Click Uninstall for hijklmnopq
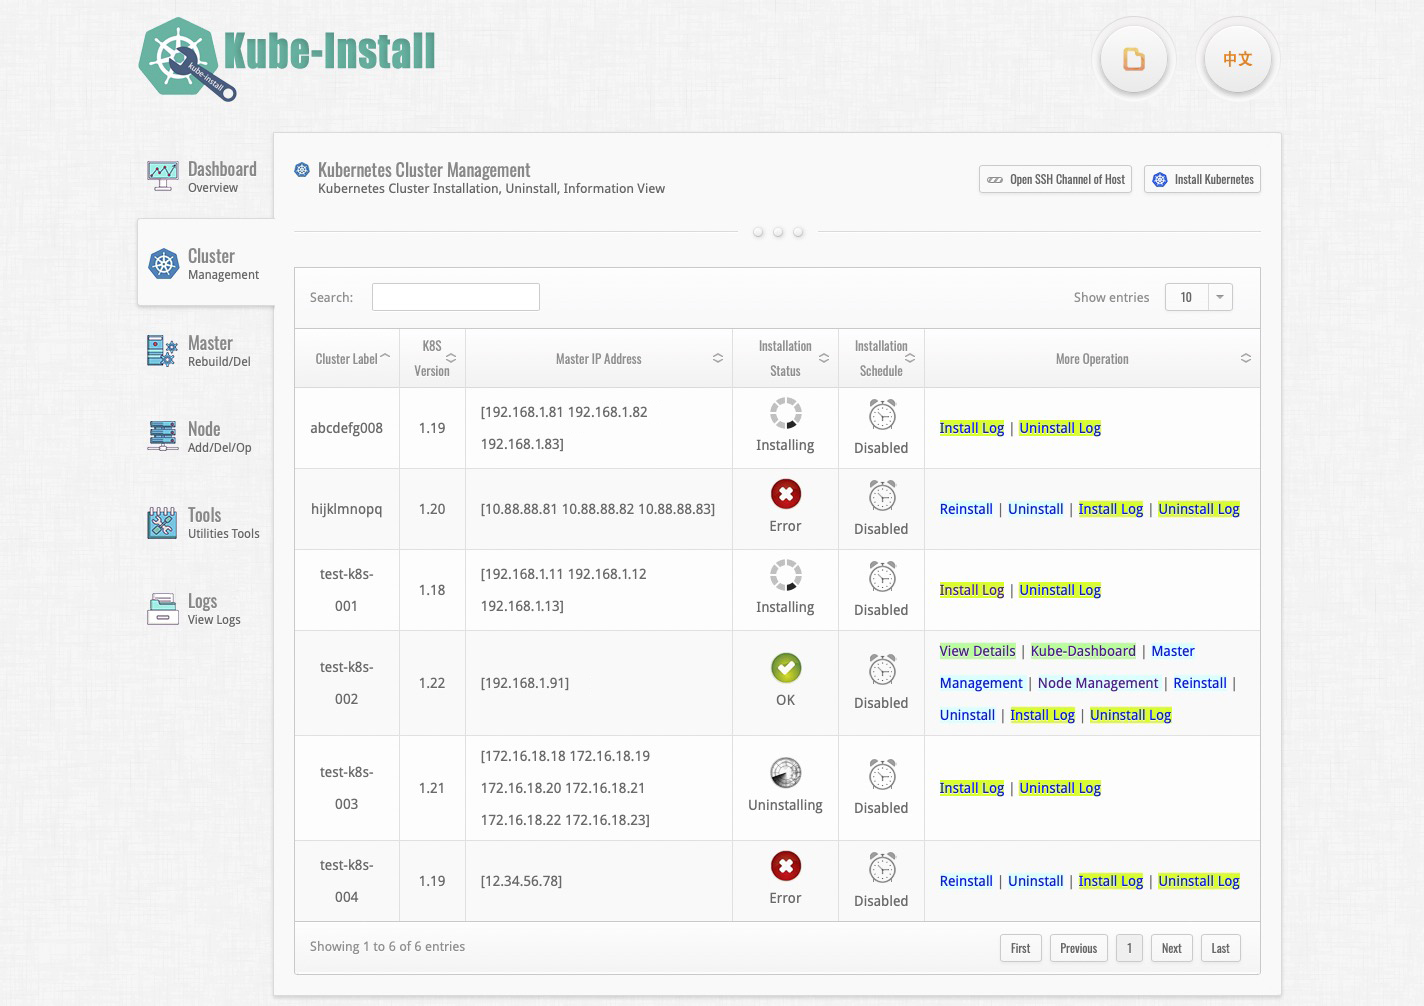The width and height of the screenshot is (1424, 1006). 1035,509
